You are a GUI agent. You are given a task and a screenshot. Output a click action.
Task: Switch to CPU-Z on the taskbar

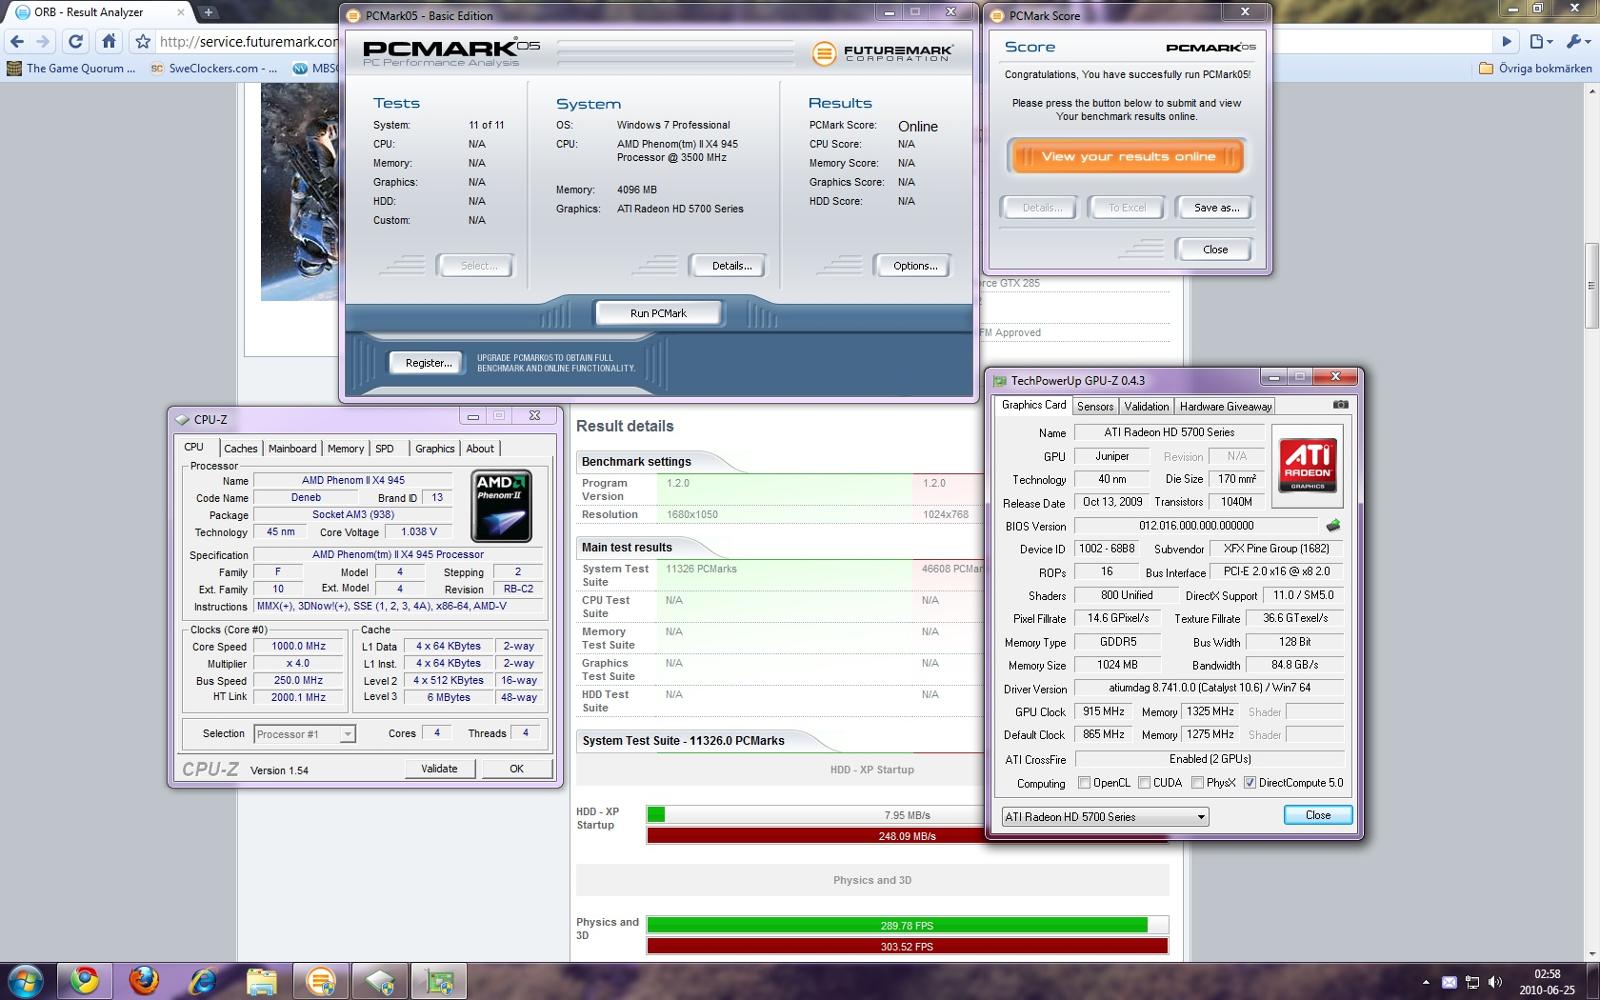tap(380, 981)
